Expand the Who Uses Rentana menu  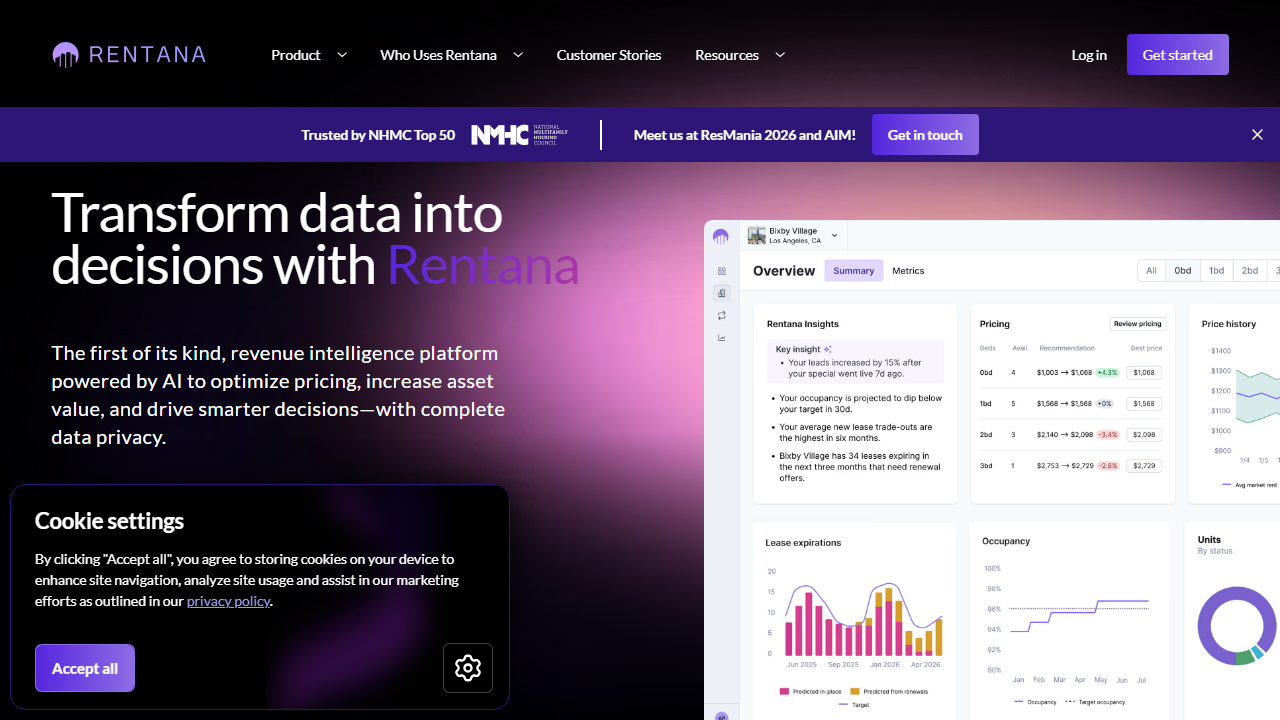pos(451,55)
